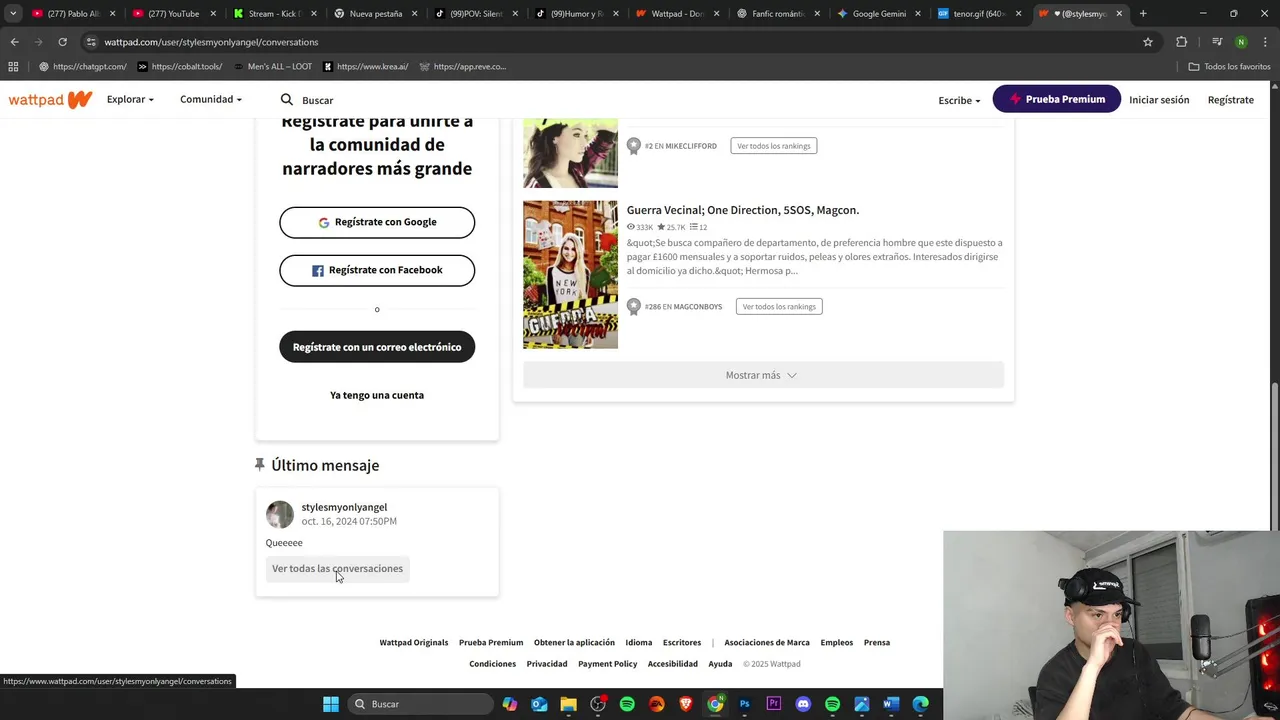1280x720 pixels.
Task: Click Ver todos los rankings for MAGCONBOYS
Action: coord(779,307)
